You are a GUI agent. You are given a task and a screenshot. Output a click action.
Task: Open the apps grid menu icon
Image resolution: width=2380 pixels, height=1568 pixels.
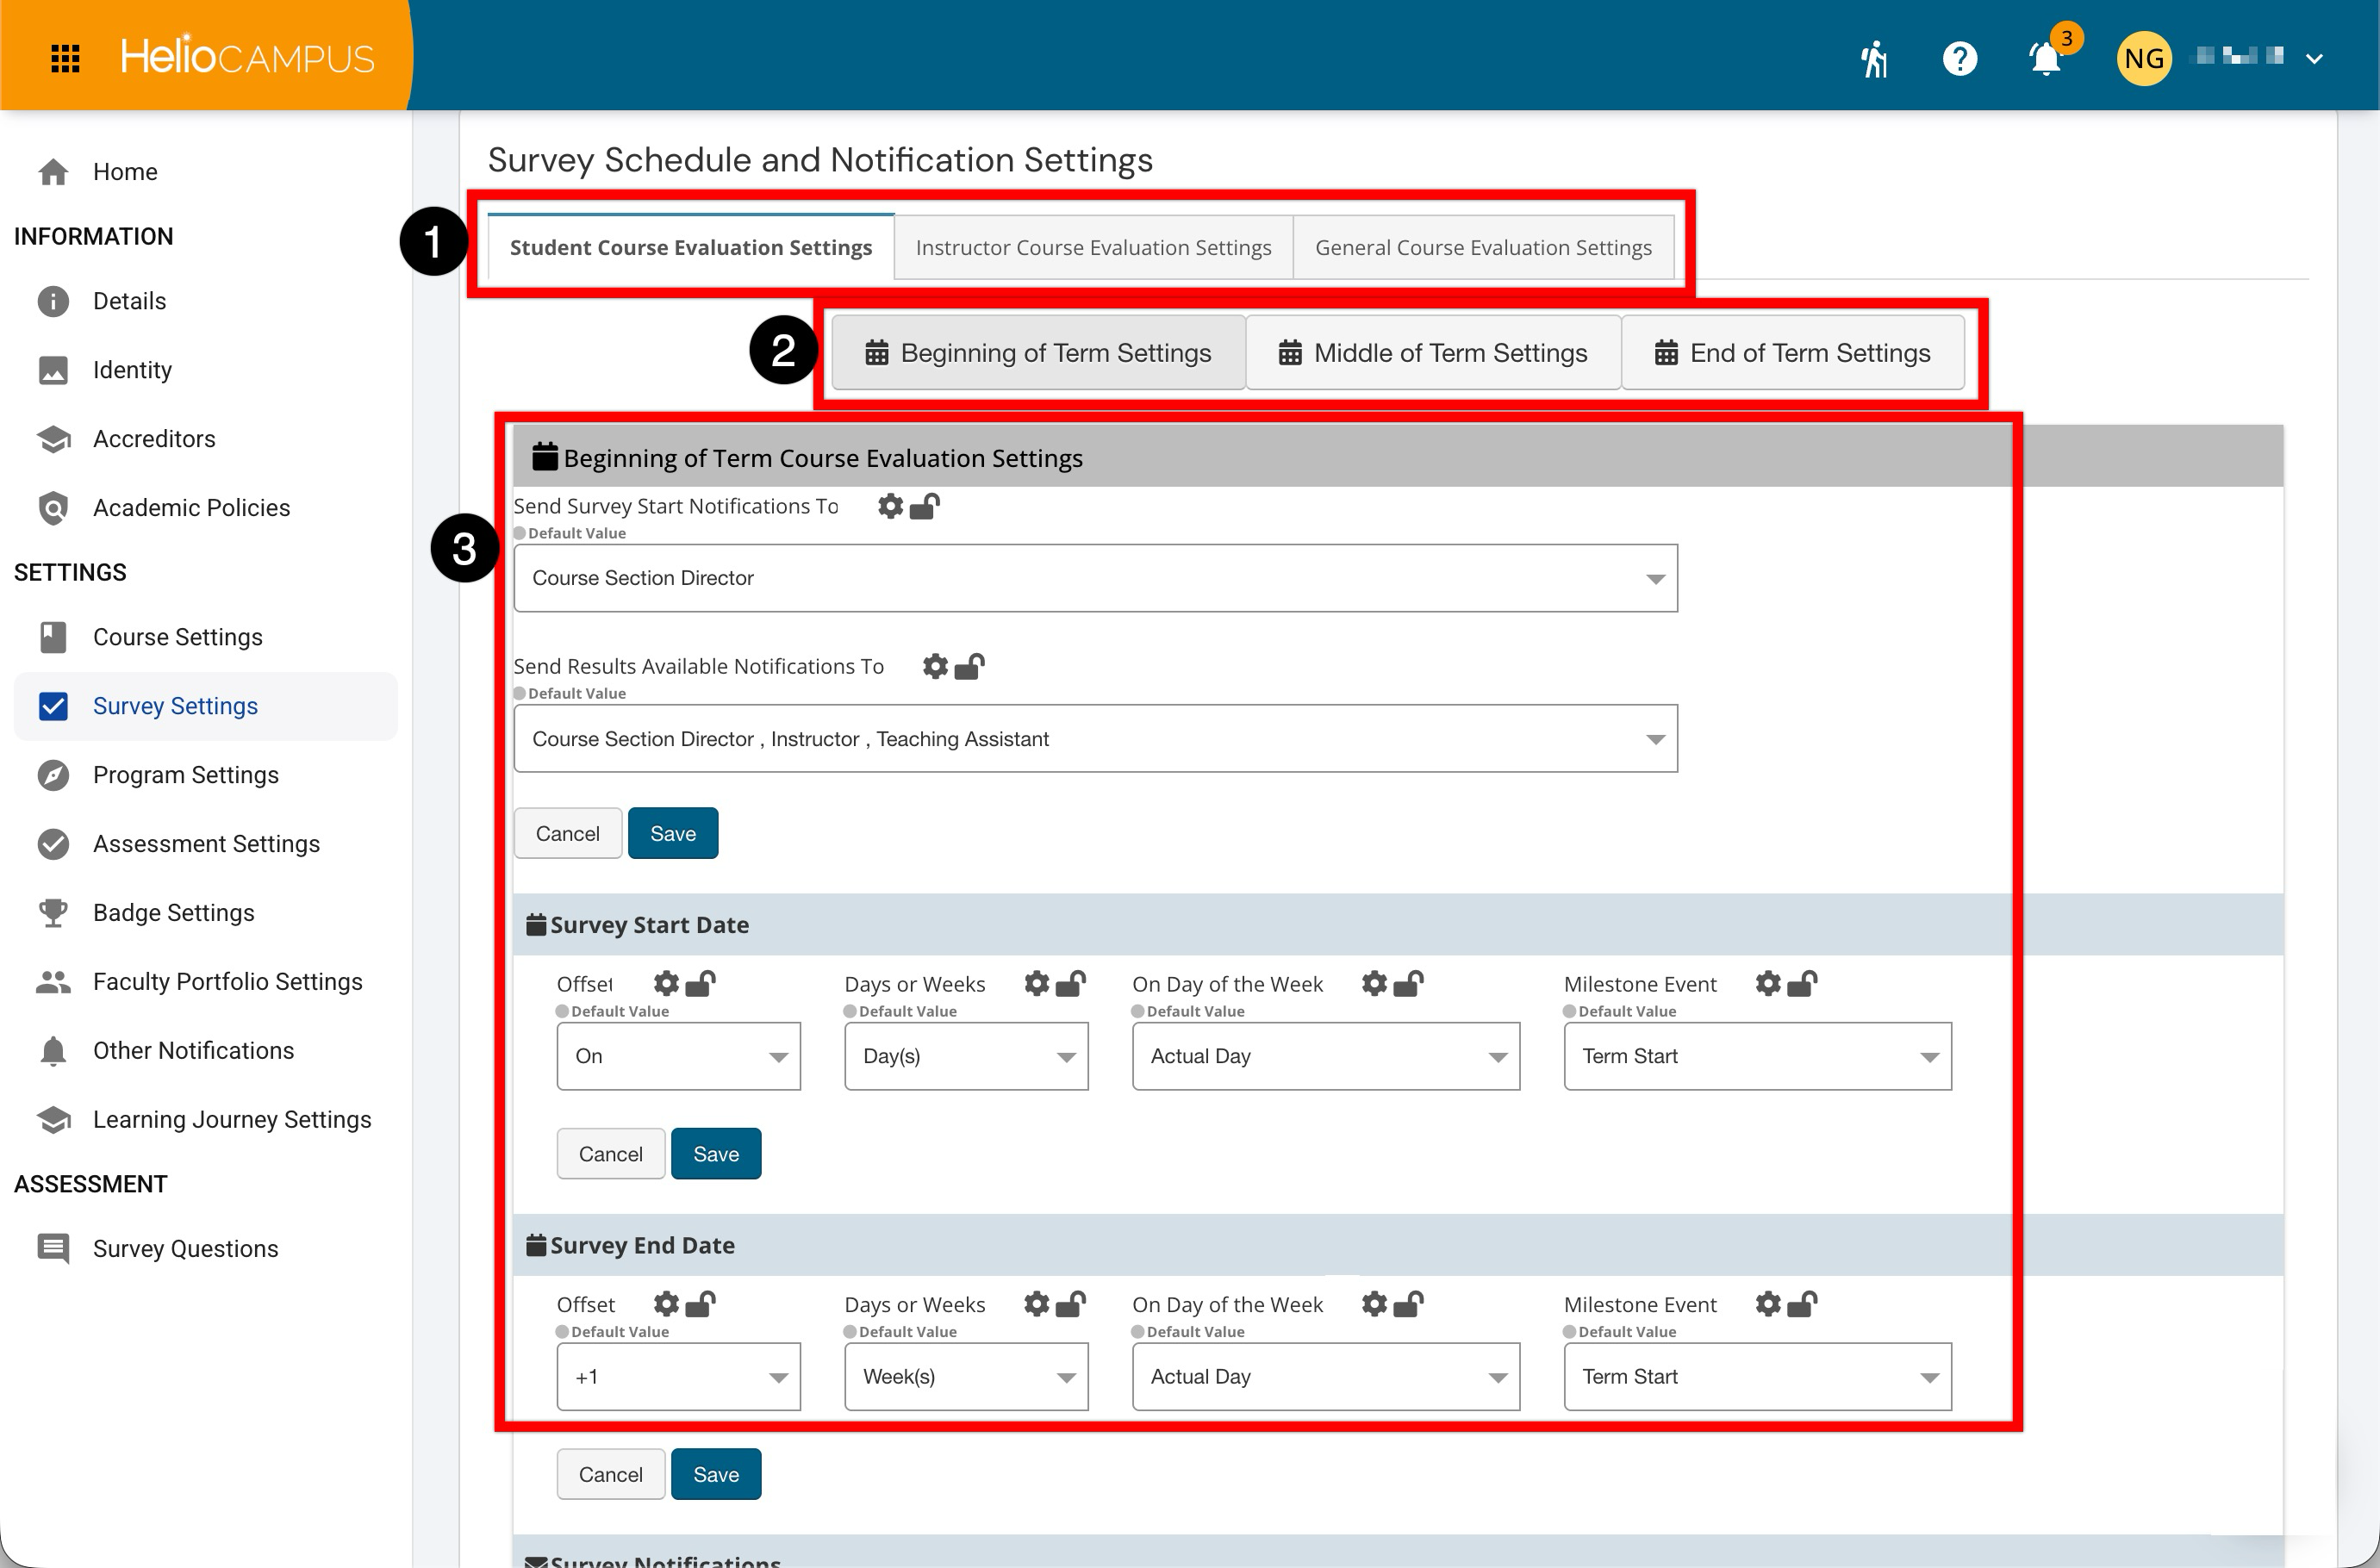pyautogui.click(x=65, y=58)
